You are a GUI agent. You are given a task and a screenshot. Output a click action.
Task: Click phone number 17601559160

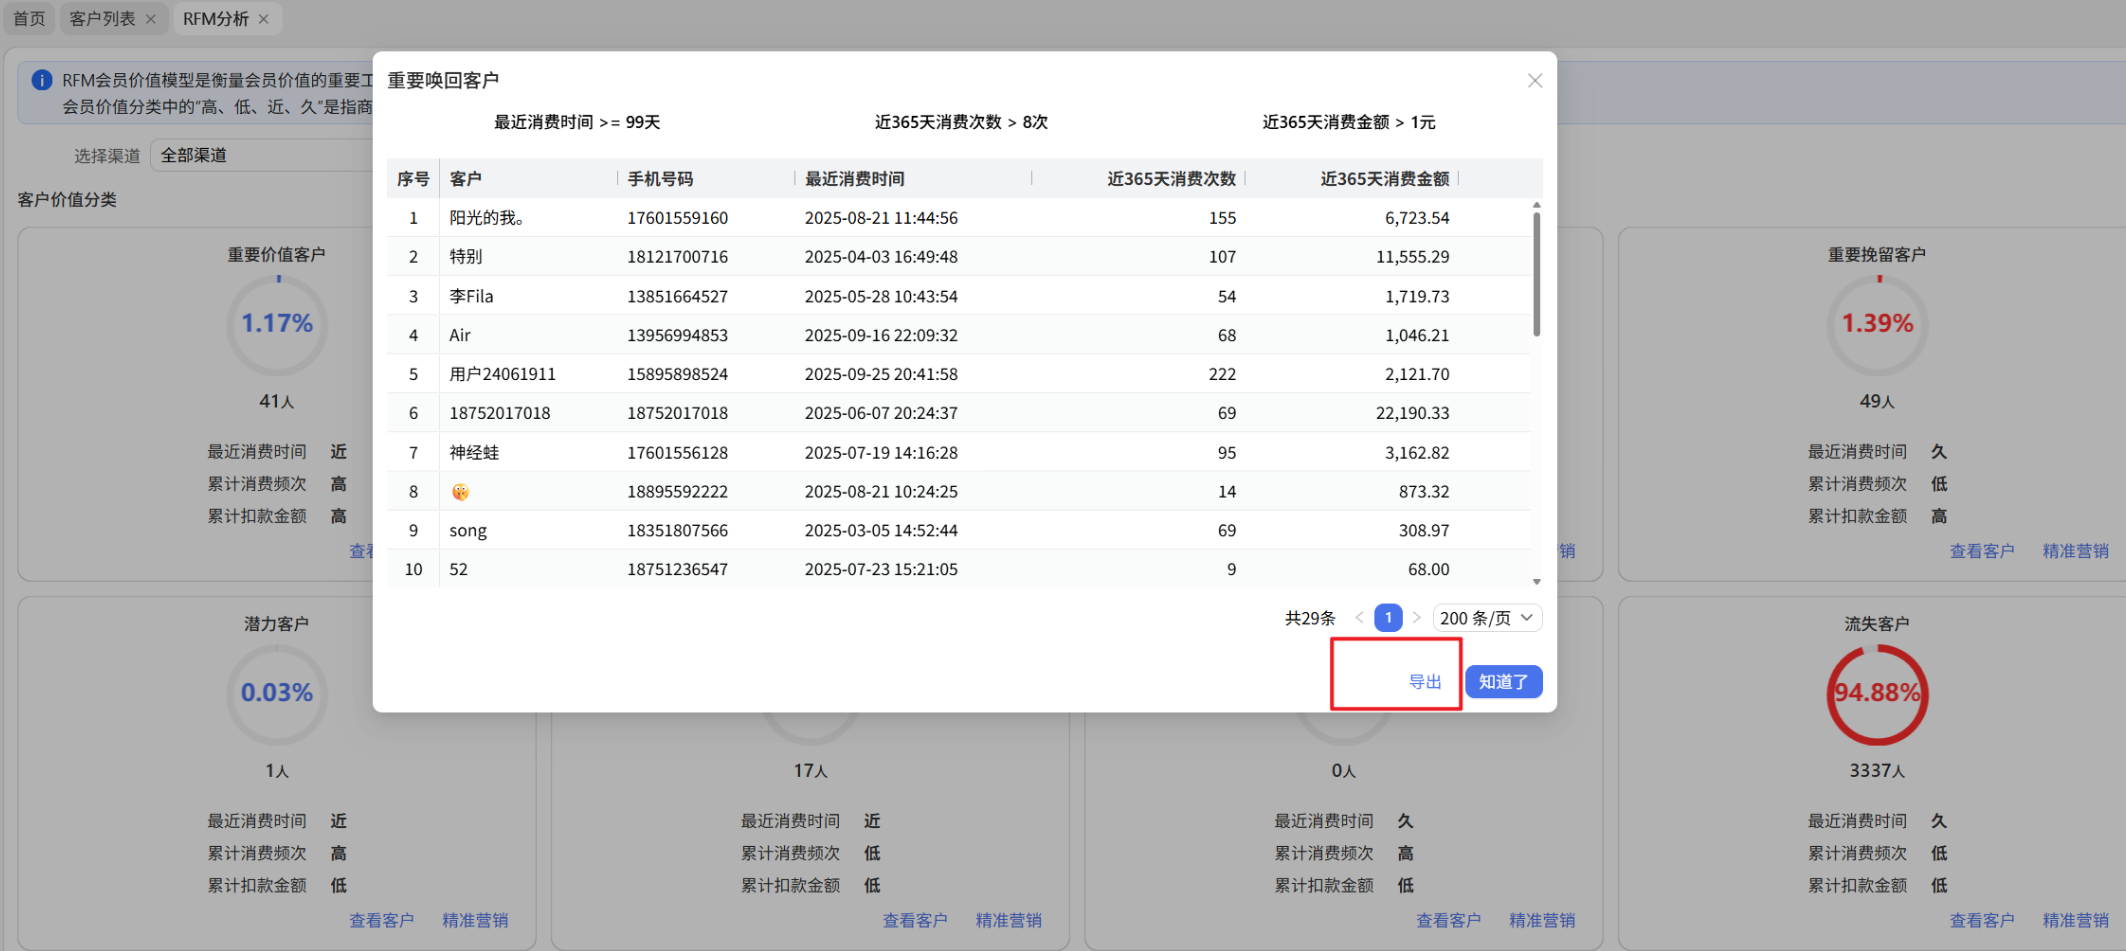click(x=678, y=218)
